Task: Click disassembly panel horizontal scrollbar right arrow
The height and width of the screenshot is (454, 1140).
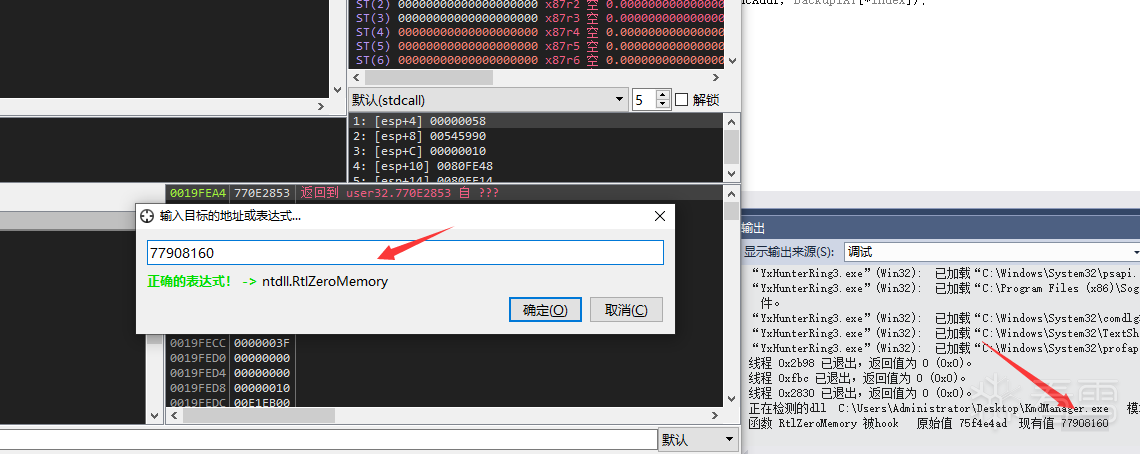Action: point(322,106)
